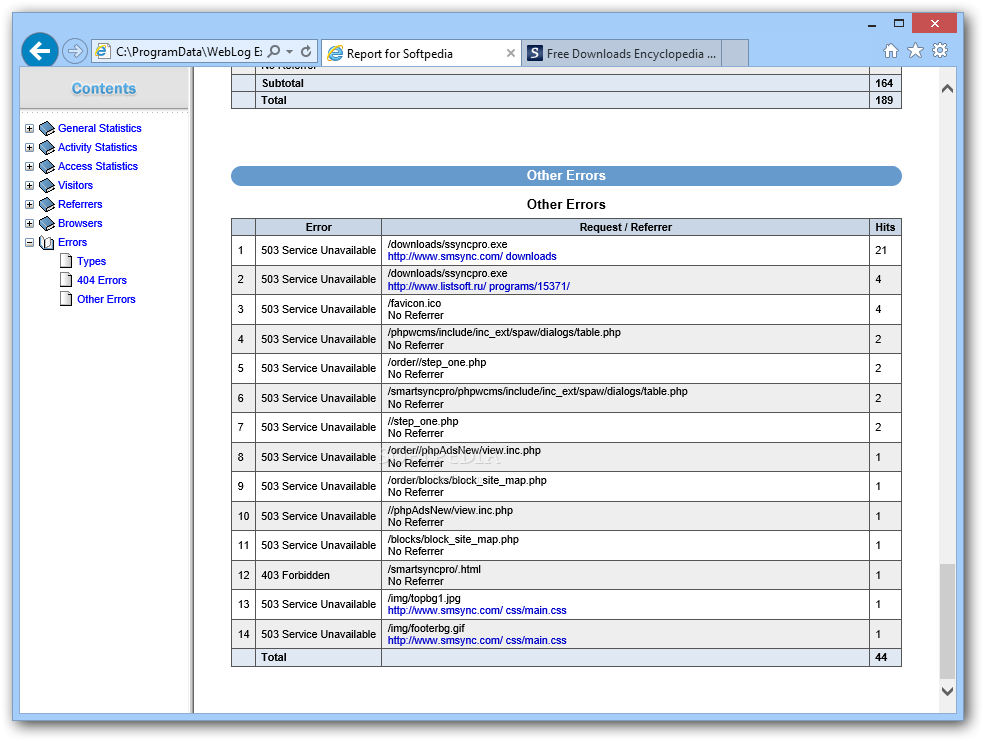Click the Visitors book icon
Viewport: 984px width, 741px height.
[x=47, y=186]
